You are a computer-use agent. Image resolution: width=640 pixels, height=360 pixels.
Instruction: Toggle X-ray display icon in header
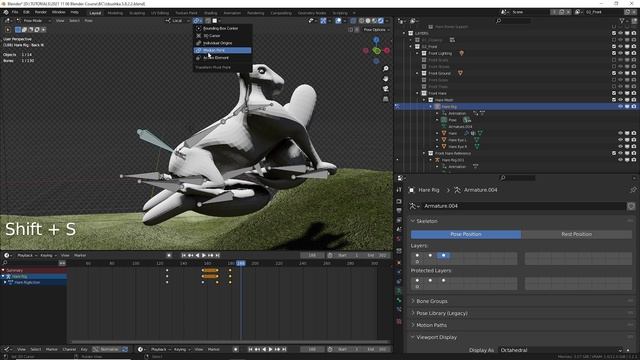point(353,20)
